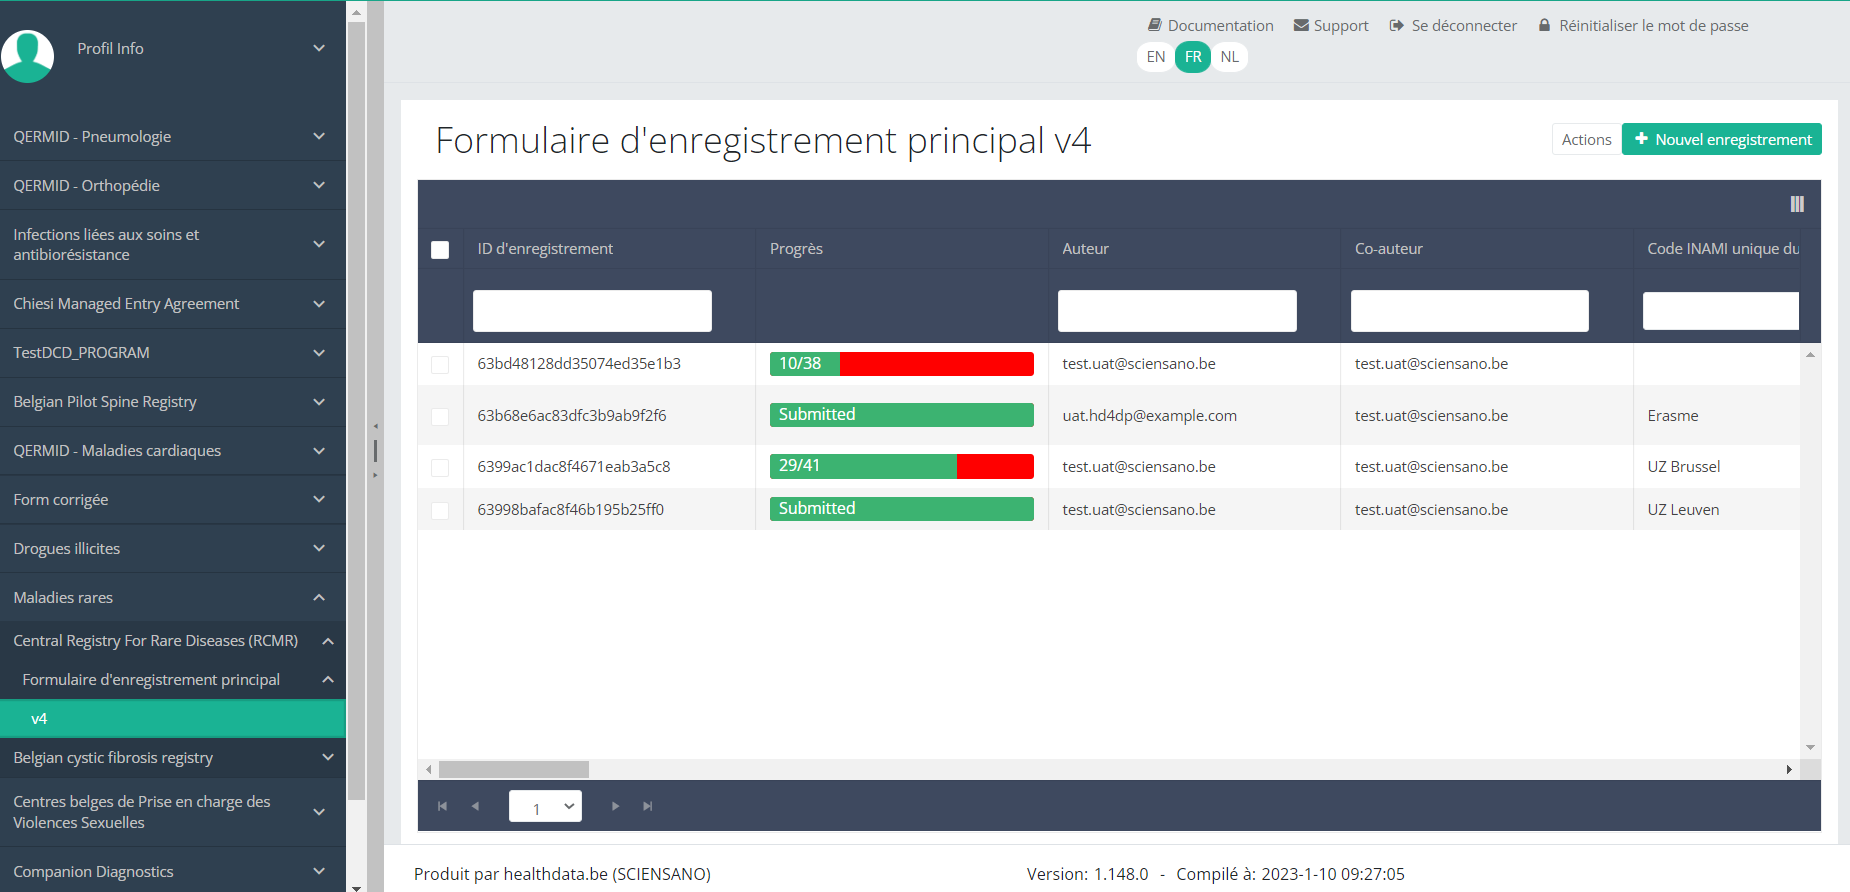This screenshot has height=892, width=1850.
Task: Open the page number dropdown
Action: (x=545, y=806)
